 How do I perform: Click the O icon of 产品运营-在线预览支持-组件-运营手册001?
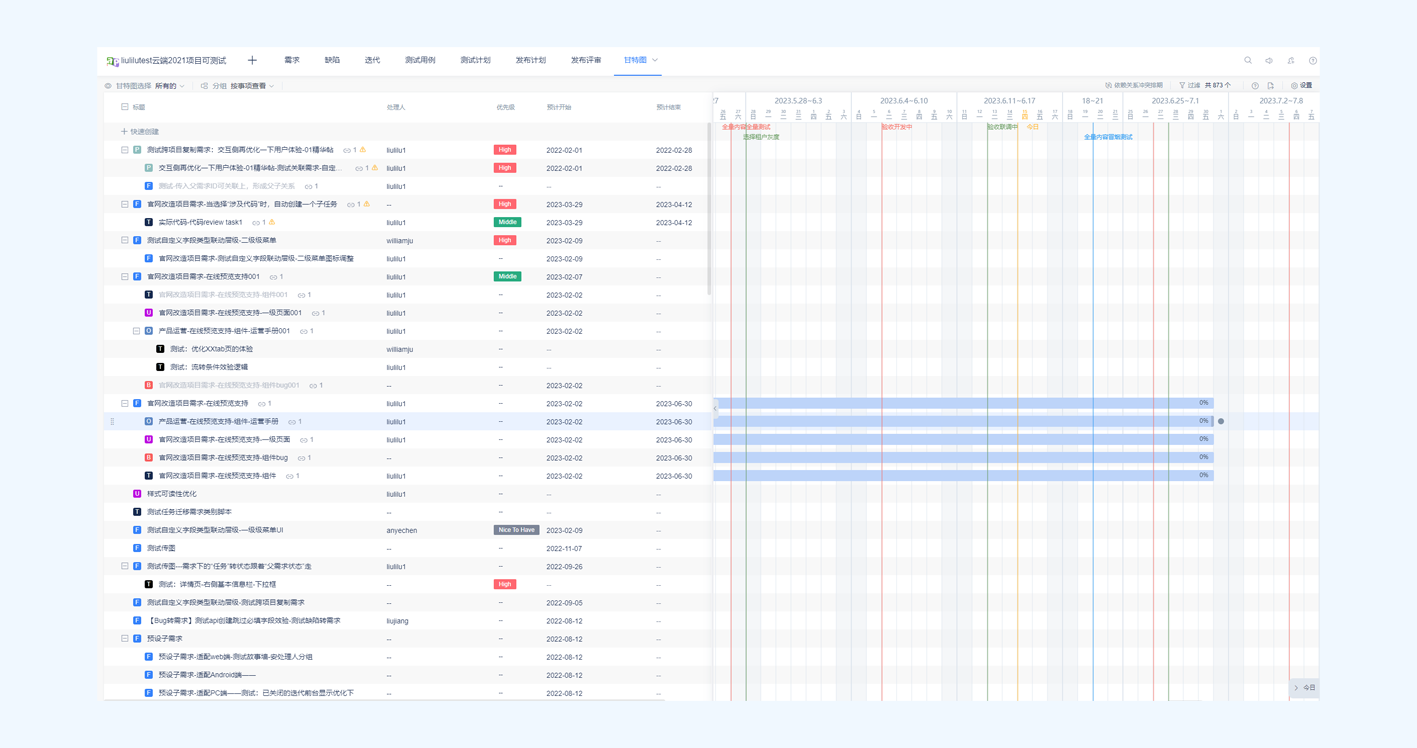pos(149,331)
